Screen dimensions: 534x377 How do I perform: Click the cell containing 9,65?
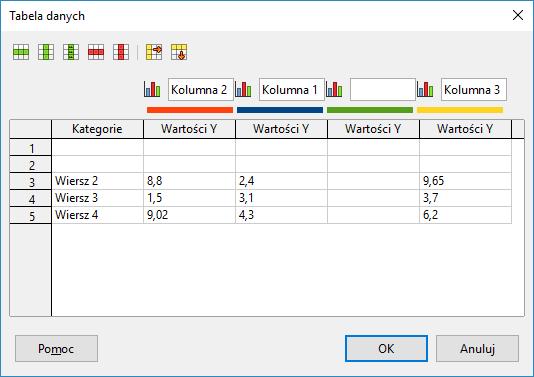(x=465, y=181)
